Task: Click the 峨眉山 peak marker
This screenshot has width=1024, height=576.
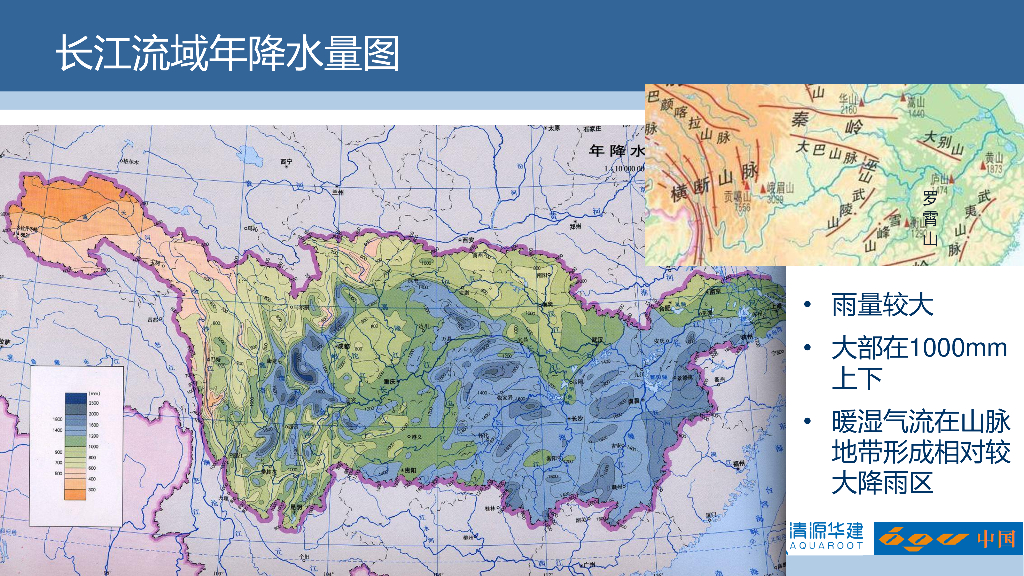Action: (x=763, y=189)
